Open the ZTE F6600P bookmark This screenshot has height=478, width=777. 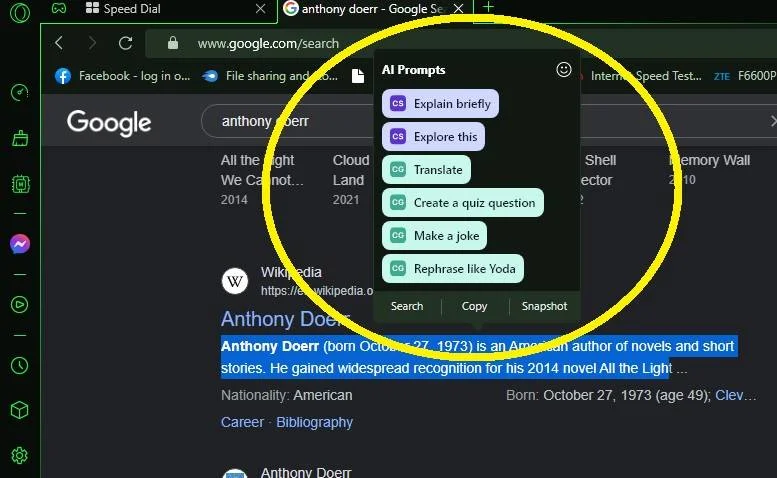click(744, 76)
